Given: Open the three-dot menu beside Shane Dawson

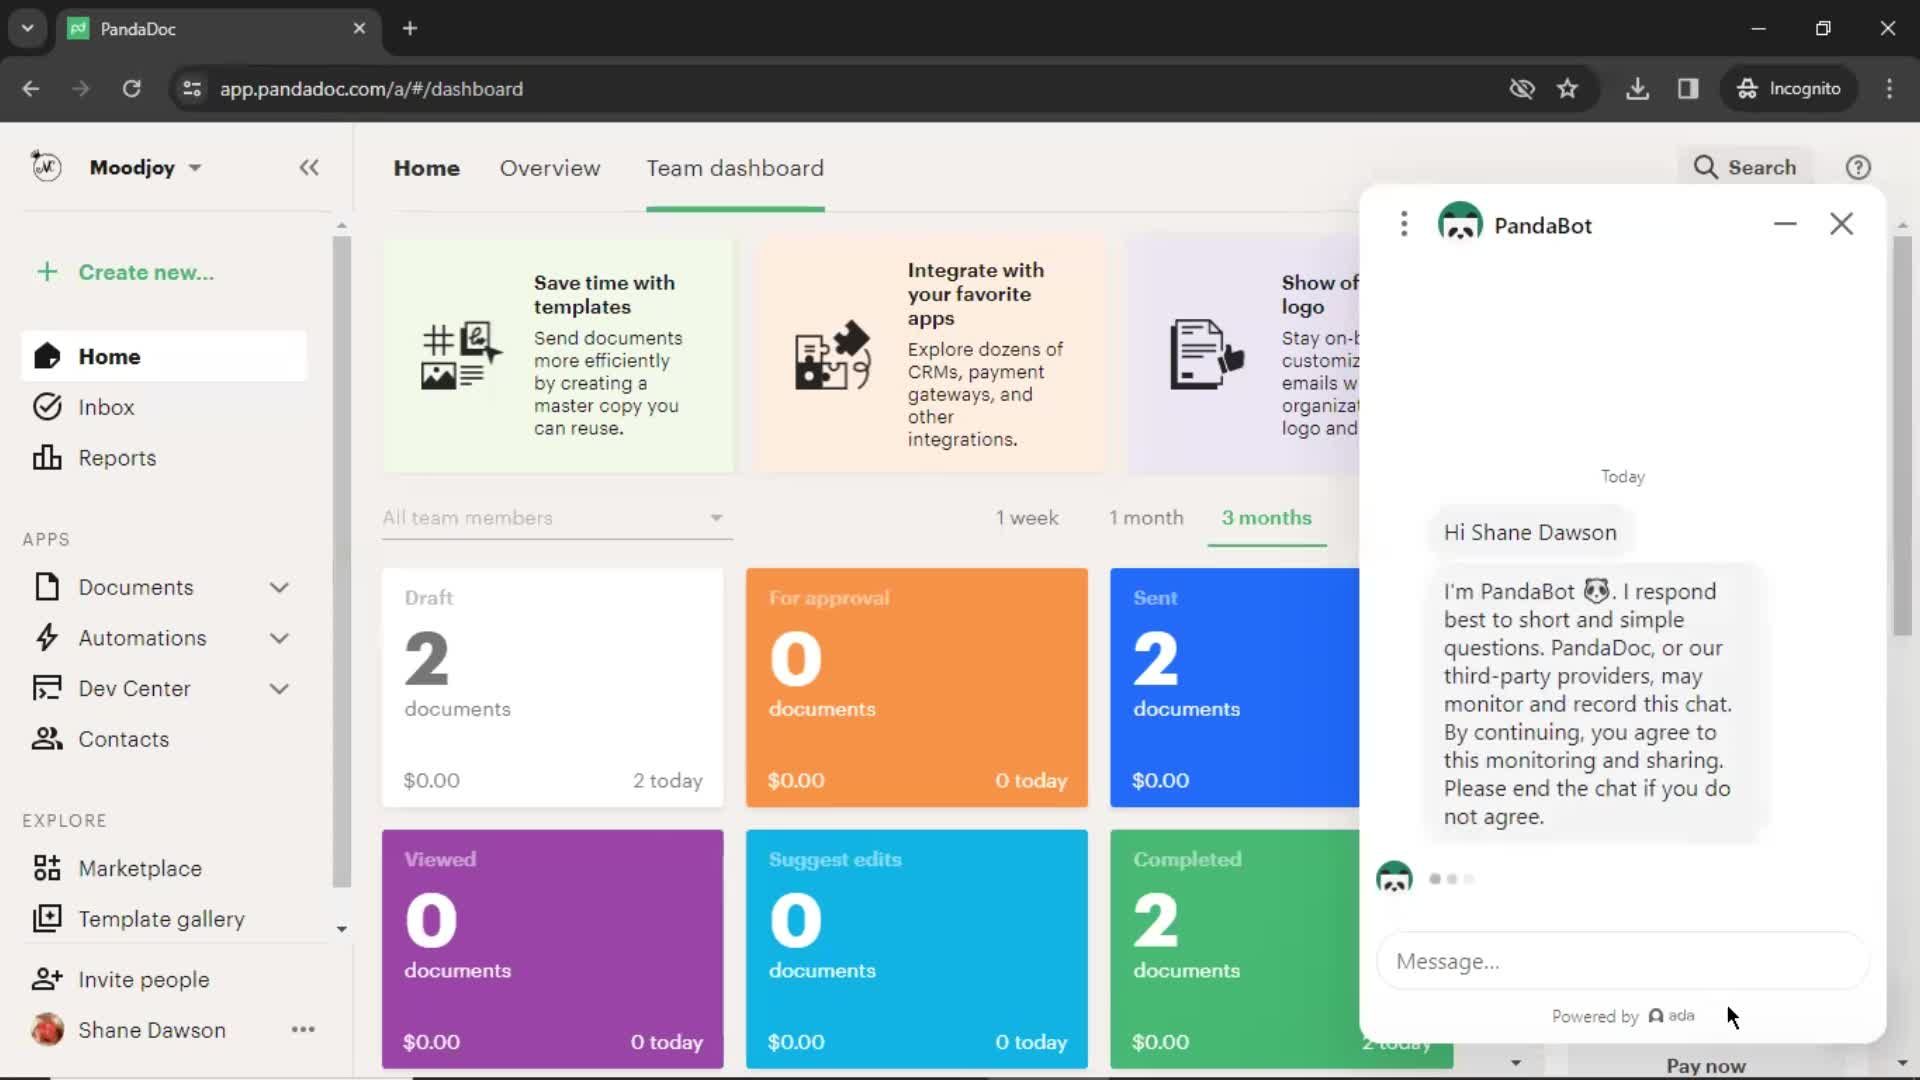Looking at the screenshot, I should [303, 1029].
